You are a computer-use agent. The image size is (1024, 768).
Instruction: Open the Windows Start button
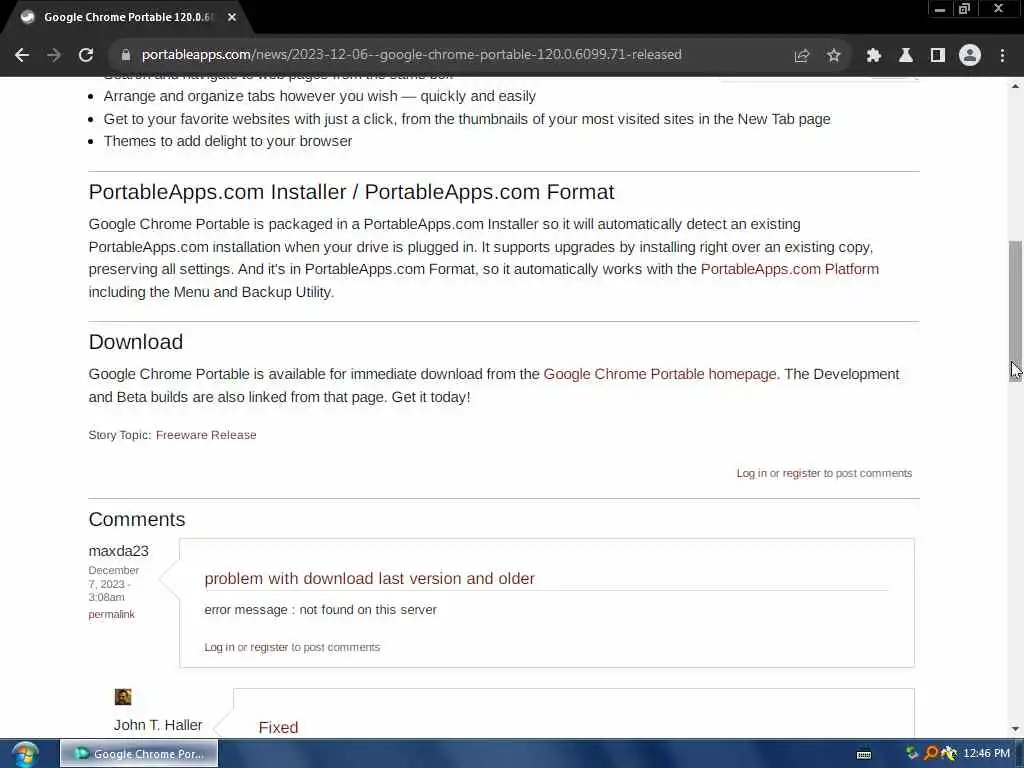pyautogui.click(x=25, y=754)
